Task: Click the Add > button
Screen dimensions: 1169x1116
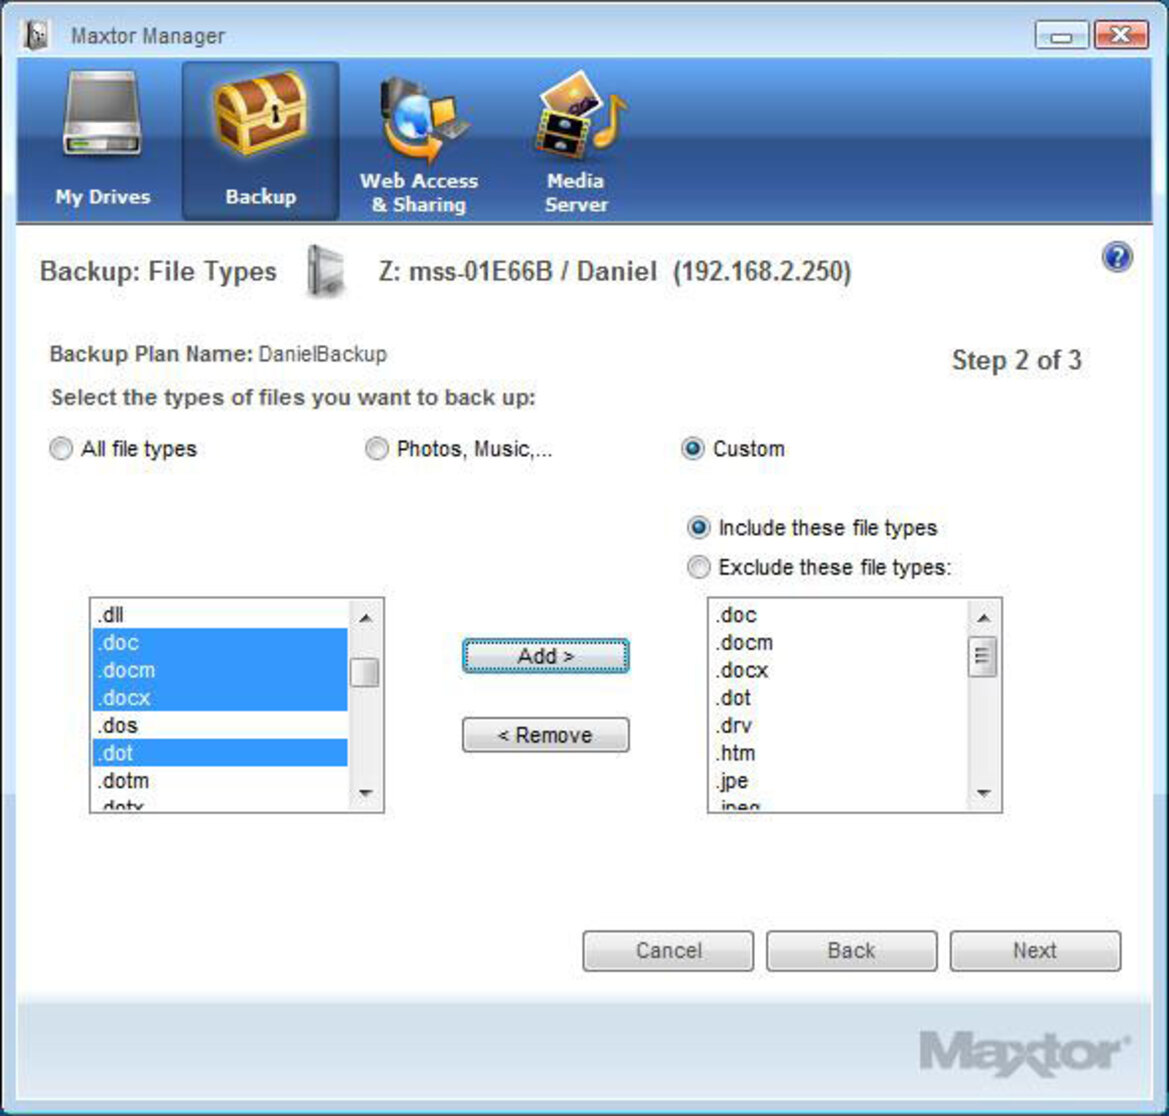Action: pyautogui.click(x=546, y=656)
